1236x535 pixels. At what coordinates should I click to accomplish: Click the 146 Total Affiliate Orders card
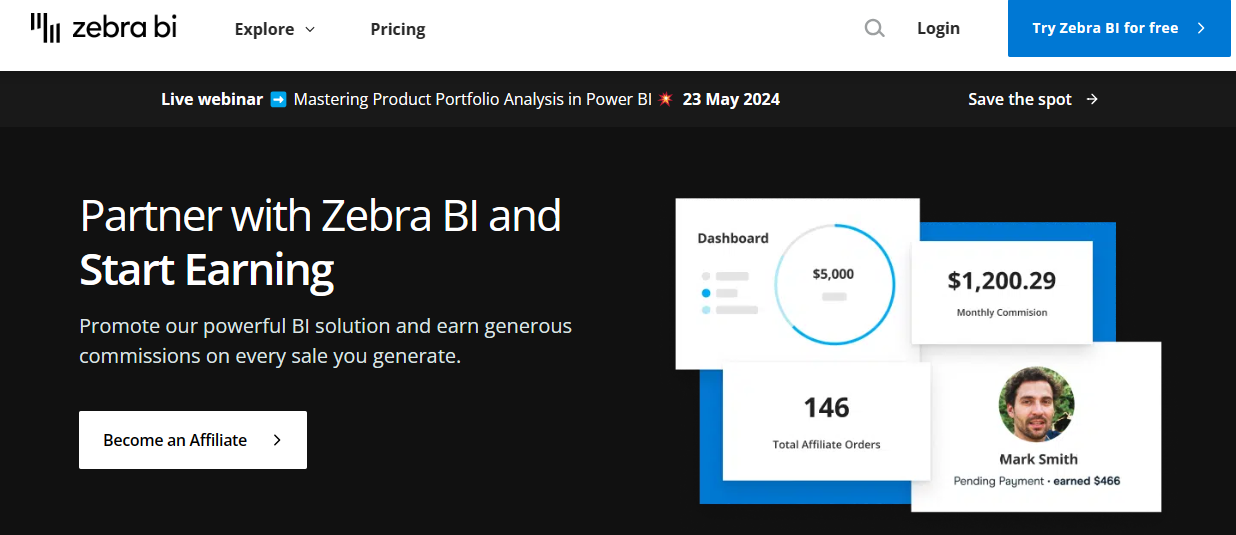coord(827,420)
